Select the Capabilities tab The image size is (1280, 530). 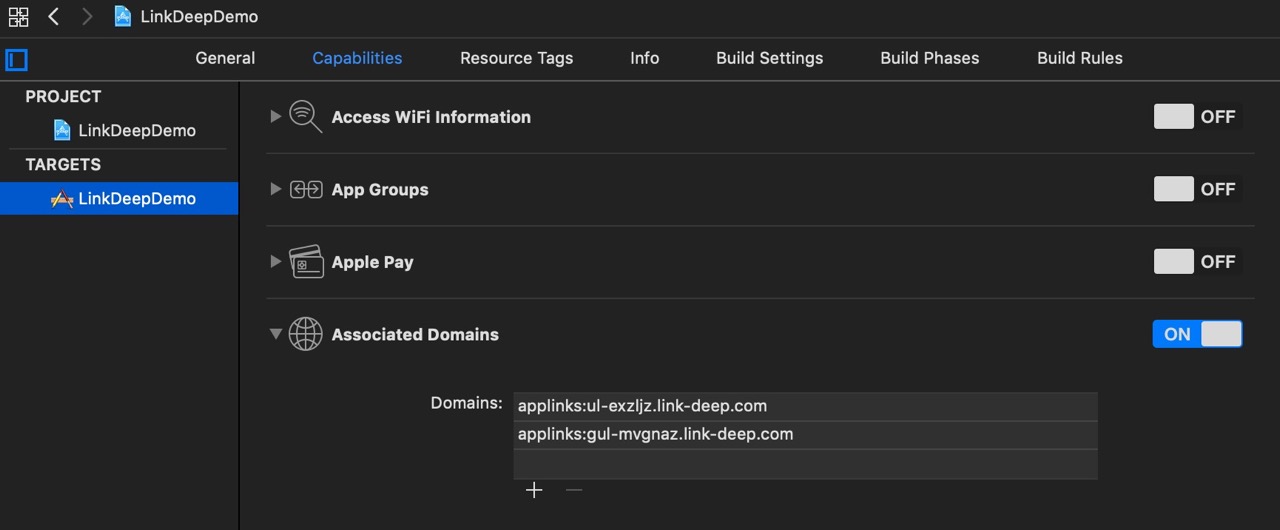(357, 58)
